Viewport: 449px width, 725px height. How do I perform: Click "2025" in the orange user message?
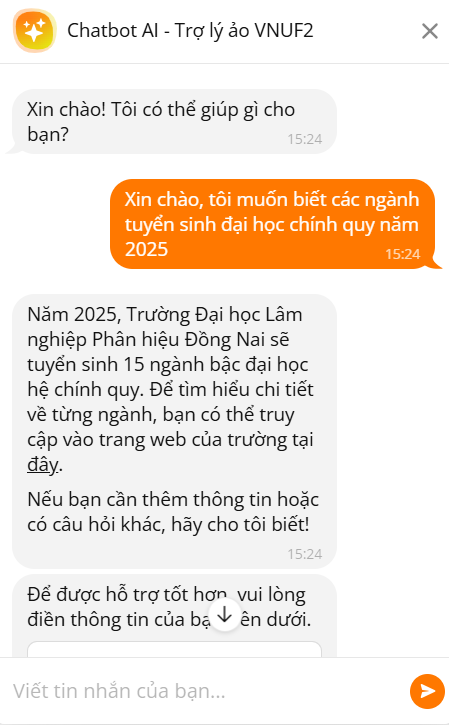[x=146, y=249]
